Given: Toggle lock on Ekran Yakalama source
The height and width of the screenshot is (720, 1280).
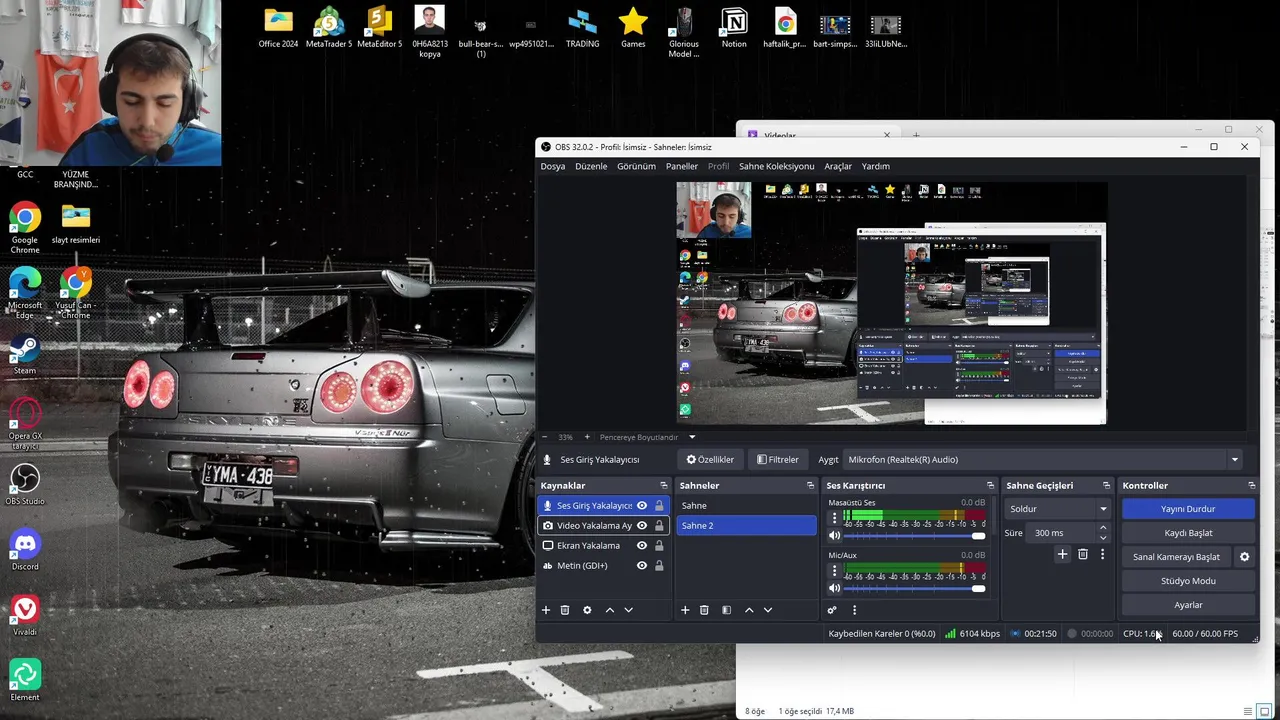Looking at the screenshot, I should point(659,546).
